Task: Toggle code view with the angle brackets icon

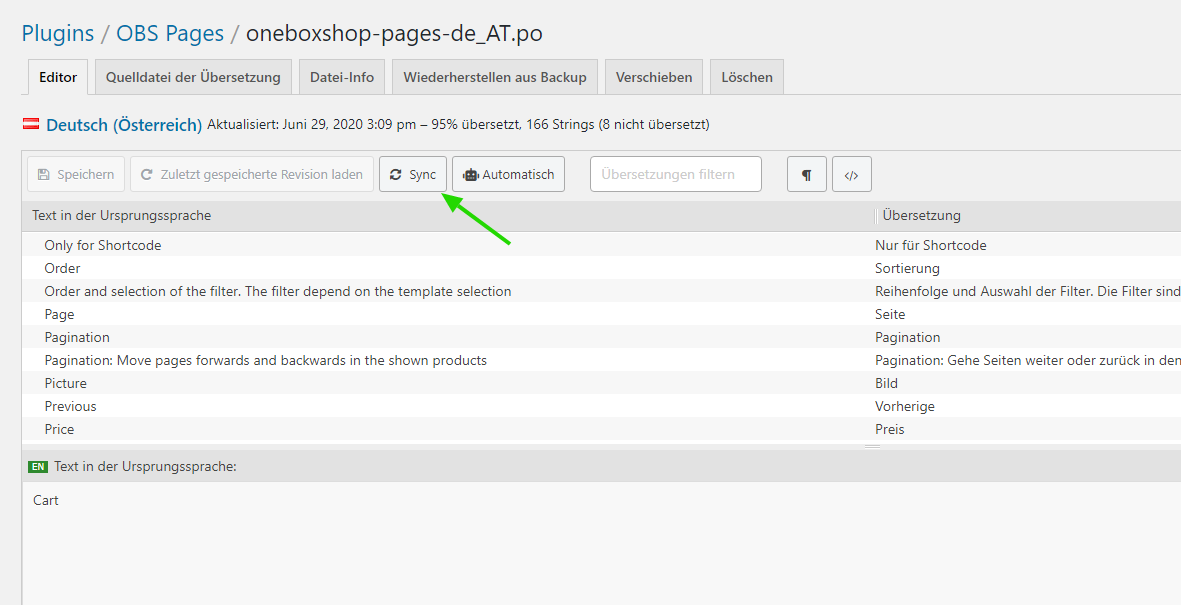Action: click(851, 174)
